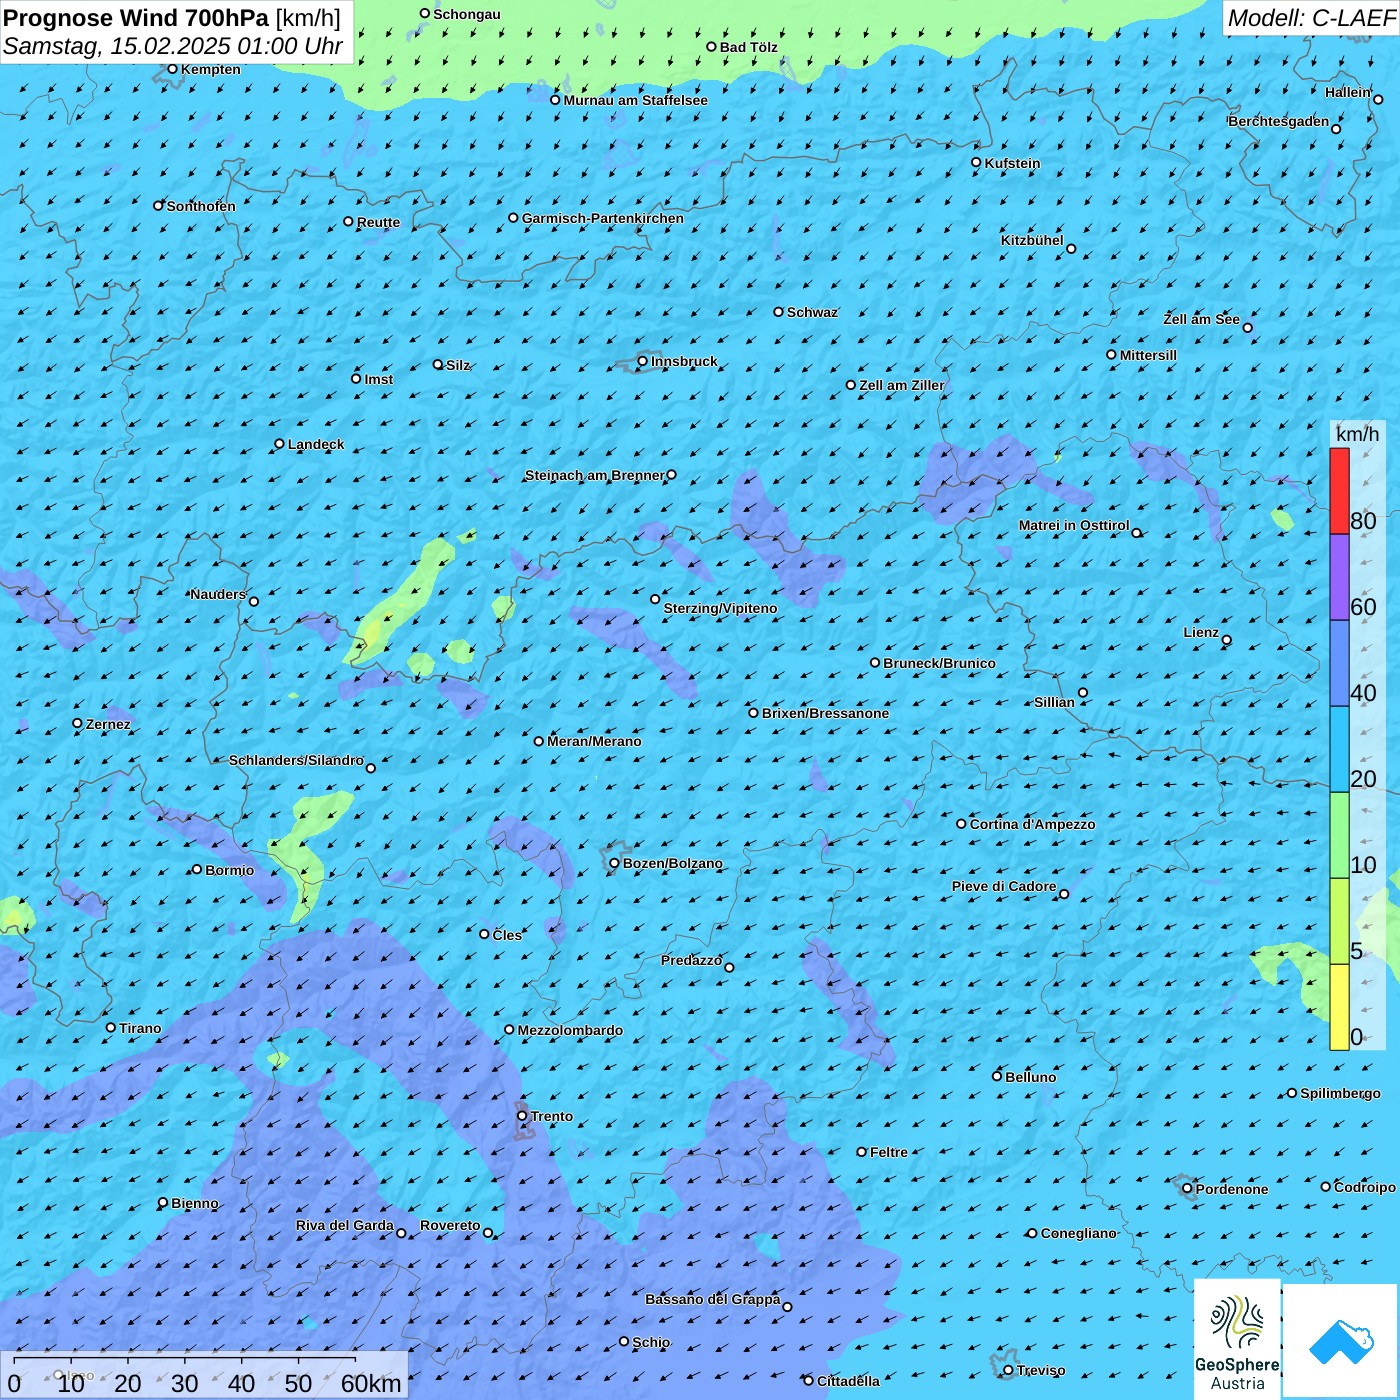Click the 'Zernez' label

[108, 724]
